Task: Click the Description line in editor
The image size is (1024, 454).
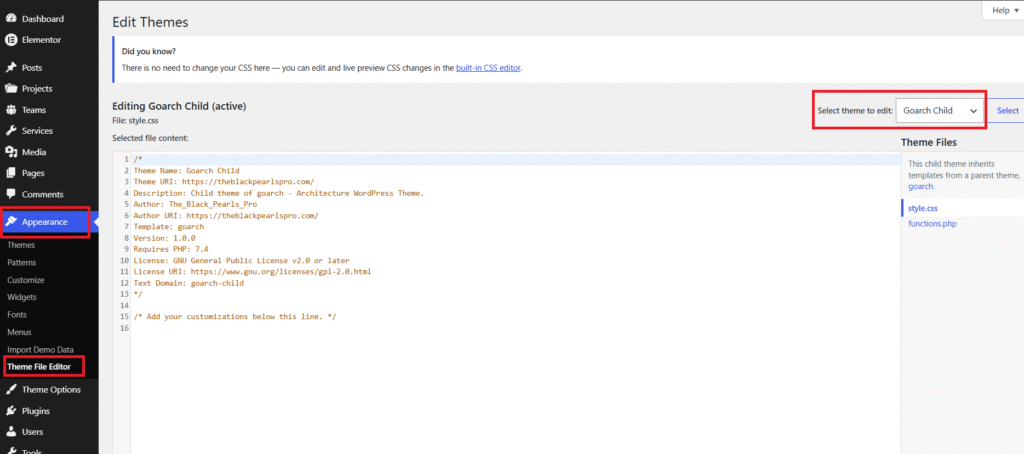Action: click(x=279, y=193)
